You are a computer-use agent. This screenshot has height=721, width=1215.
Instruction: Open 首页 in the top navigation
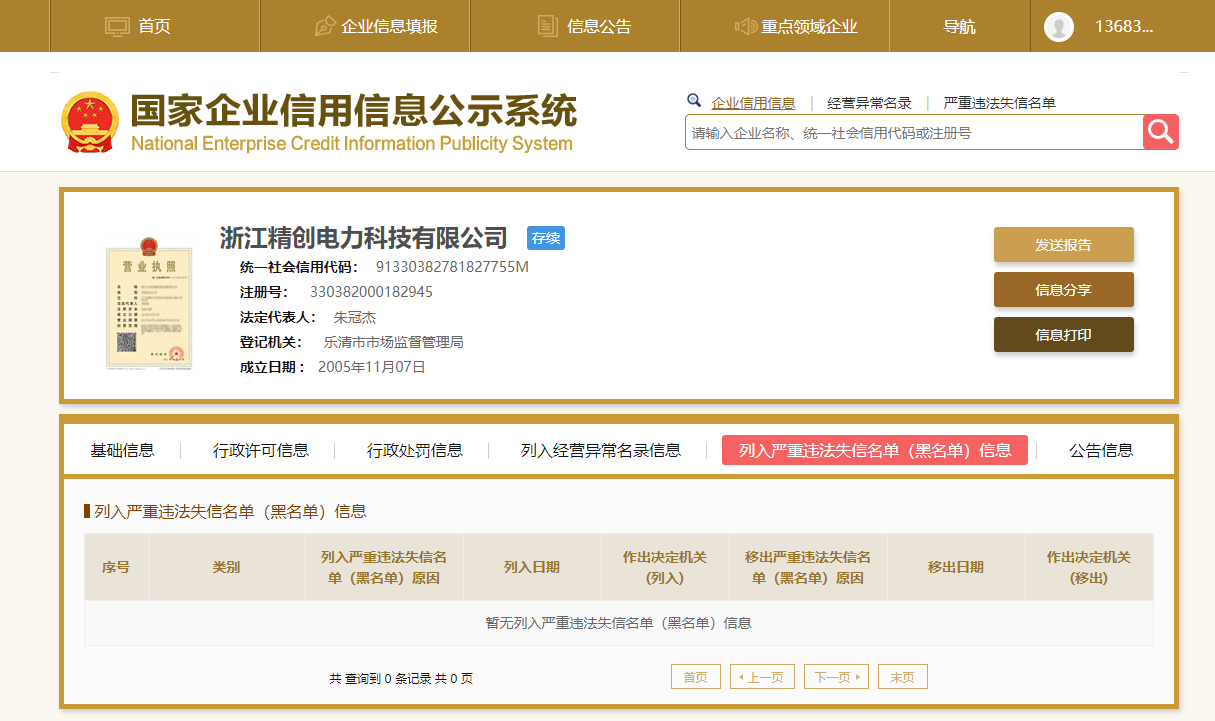pos(154,27)
